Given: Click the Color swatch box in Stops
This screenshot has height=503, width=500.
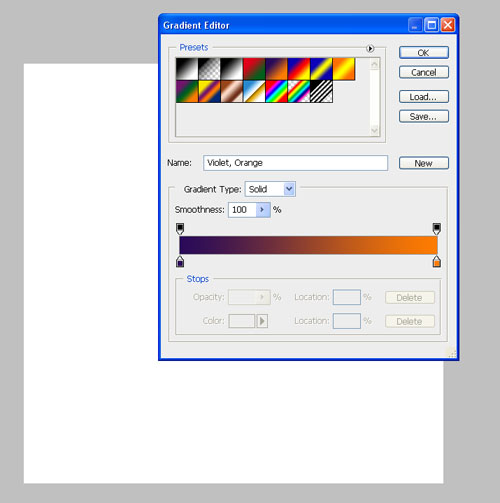Looking at the screenshot, I should pos(242,321).
